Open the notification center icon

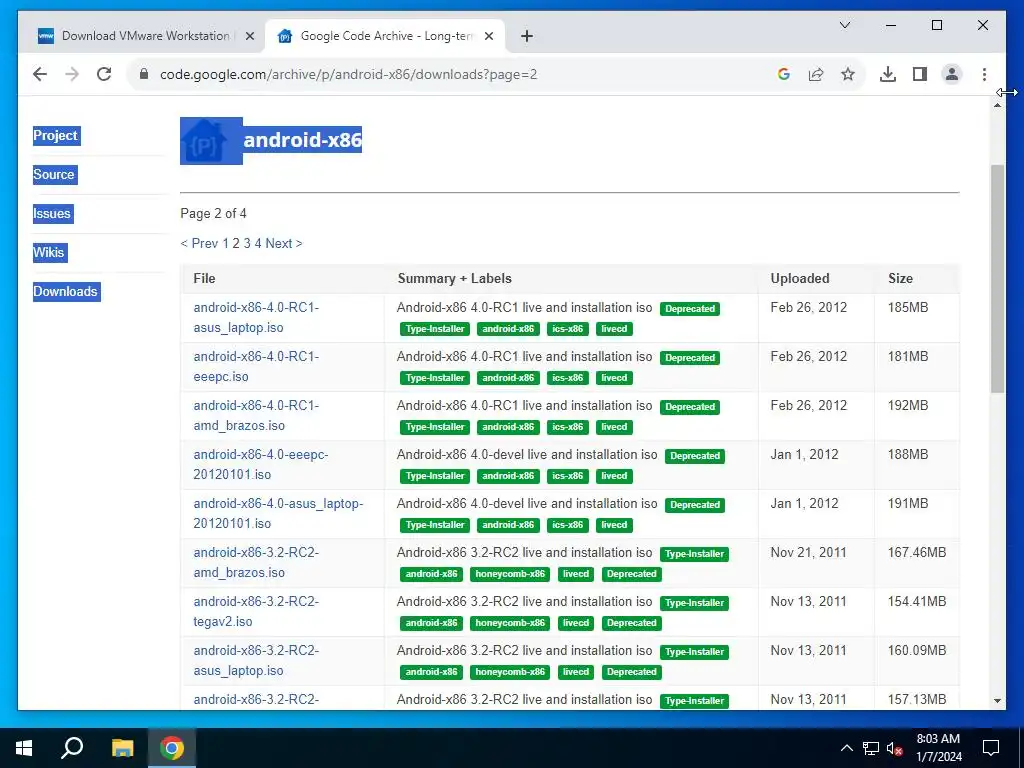coord(991,748)
